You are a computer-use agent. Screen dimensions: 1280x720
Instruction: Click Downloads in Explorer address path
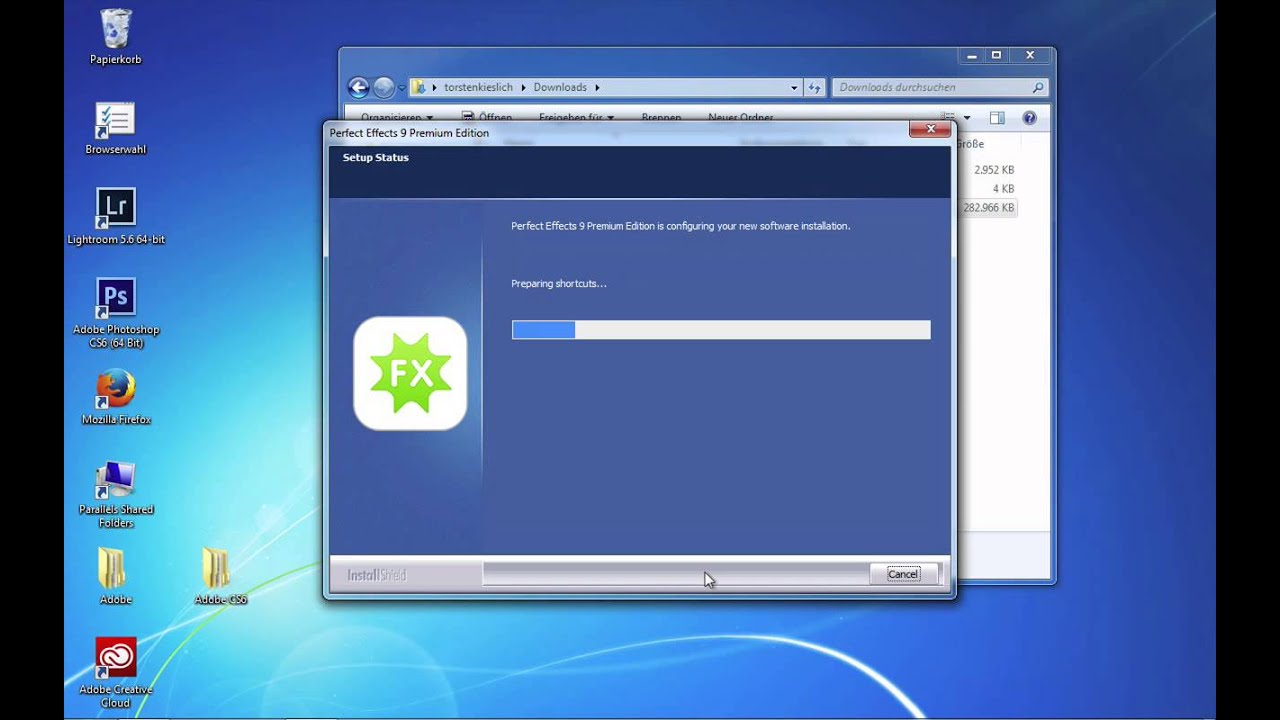click(x=560, y=88)
